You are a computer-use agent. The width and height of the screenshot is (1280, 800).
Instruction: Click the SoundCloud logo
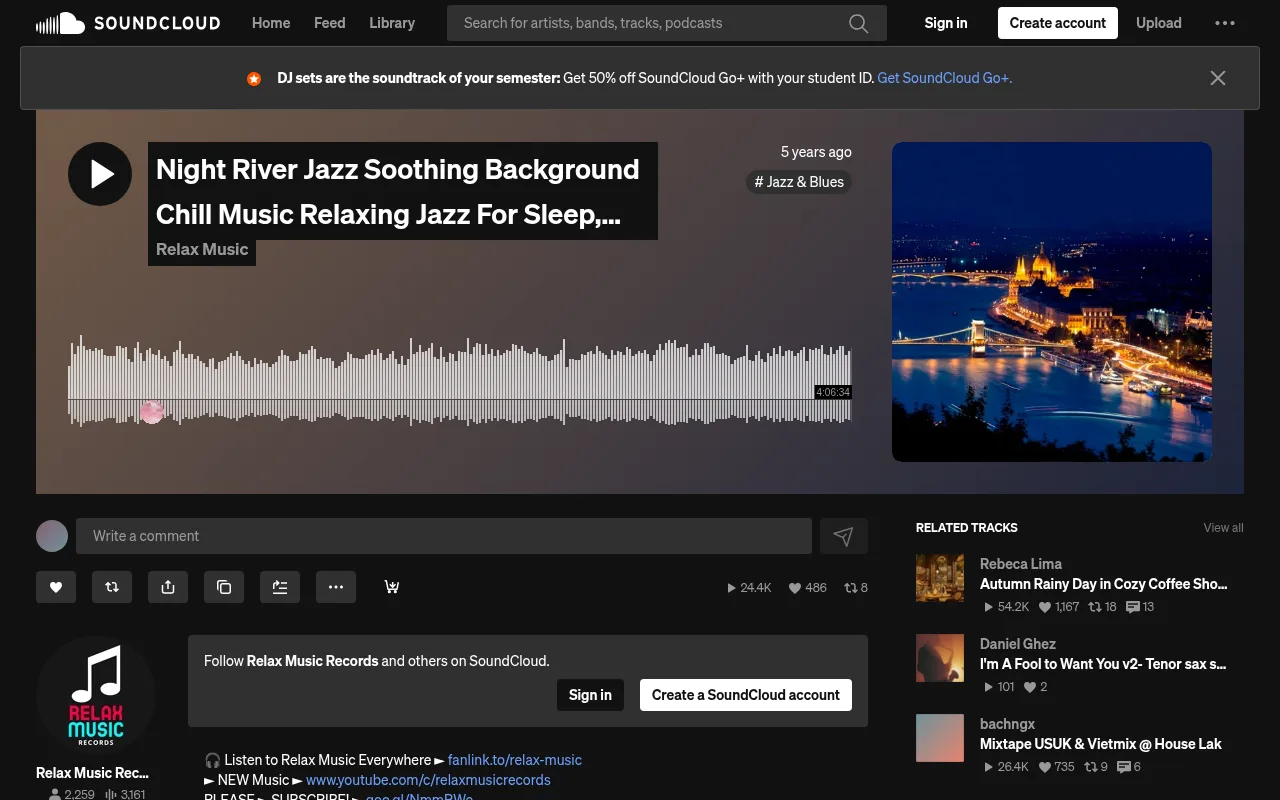(x=128, y=23)
